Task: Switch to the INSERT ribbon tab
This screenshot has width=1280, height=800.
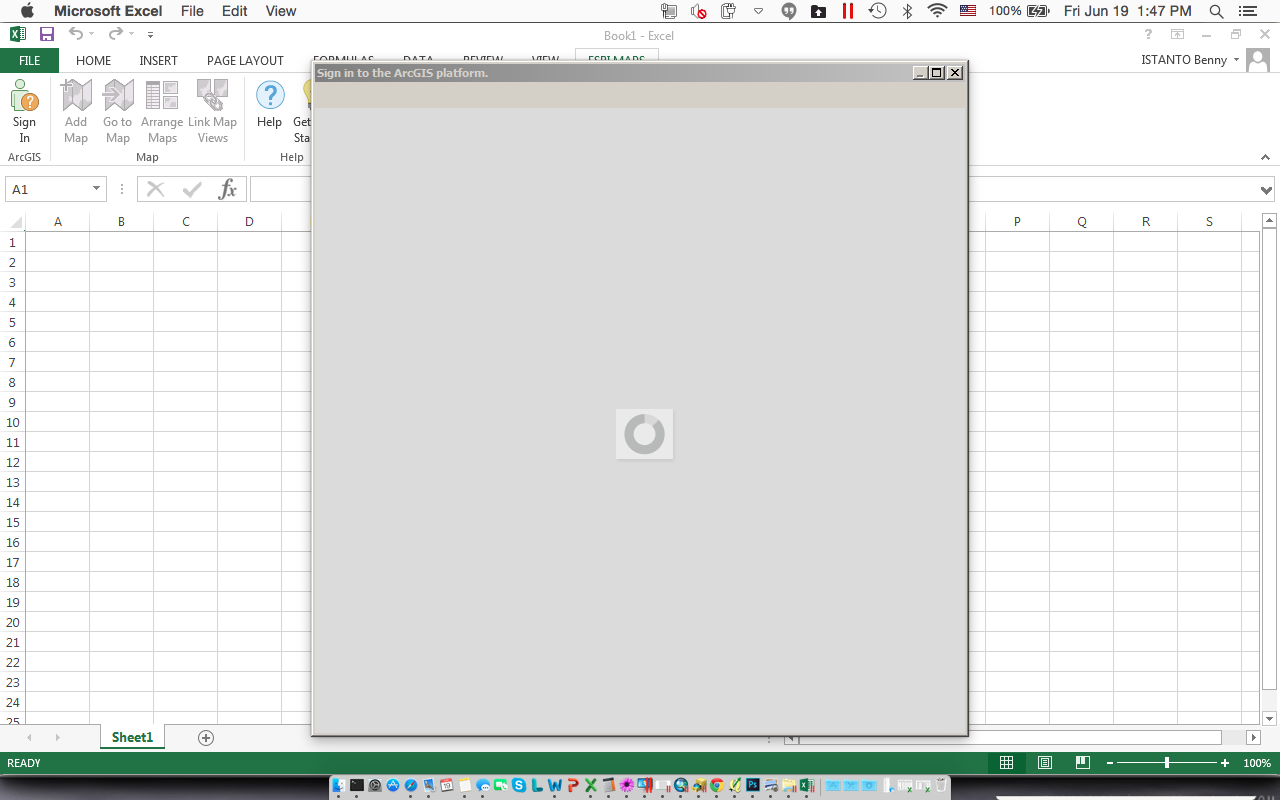Action: click(158, 60)
